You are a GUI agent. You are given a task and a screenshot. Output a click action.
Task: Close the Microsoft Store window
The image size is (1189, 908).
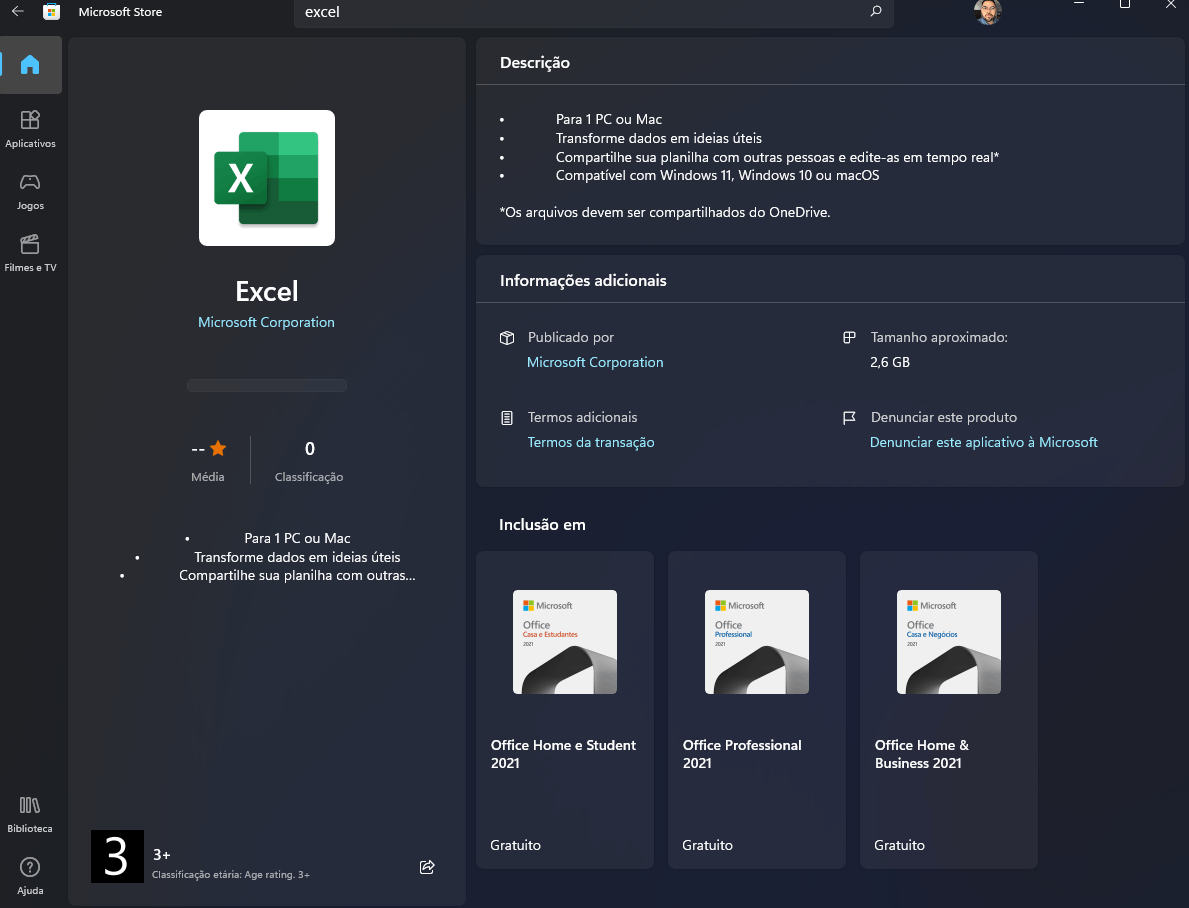click(x=1171, y=5)
